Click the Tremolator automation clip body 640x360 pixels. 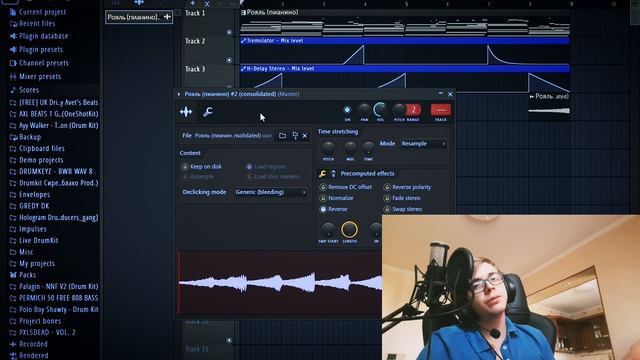(405, 55)
